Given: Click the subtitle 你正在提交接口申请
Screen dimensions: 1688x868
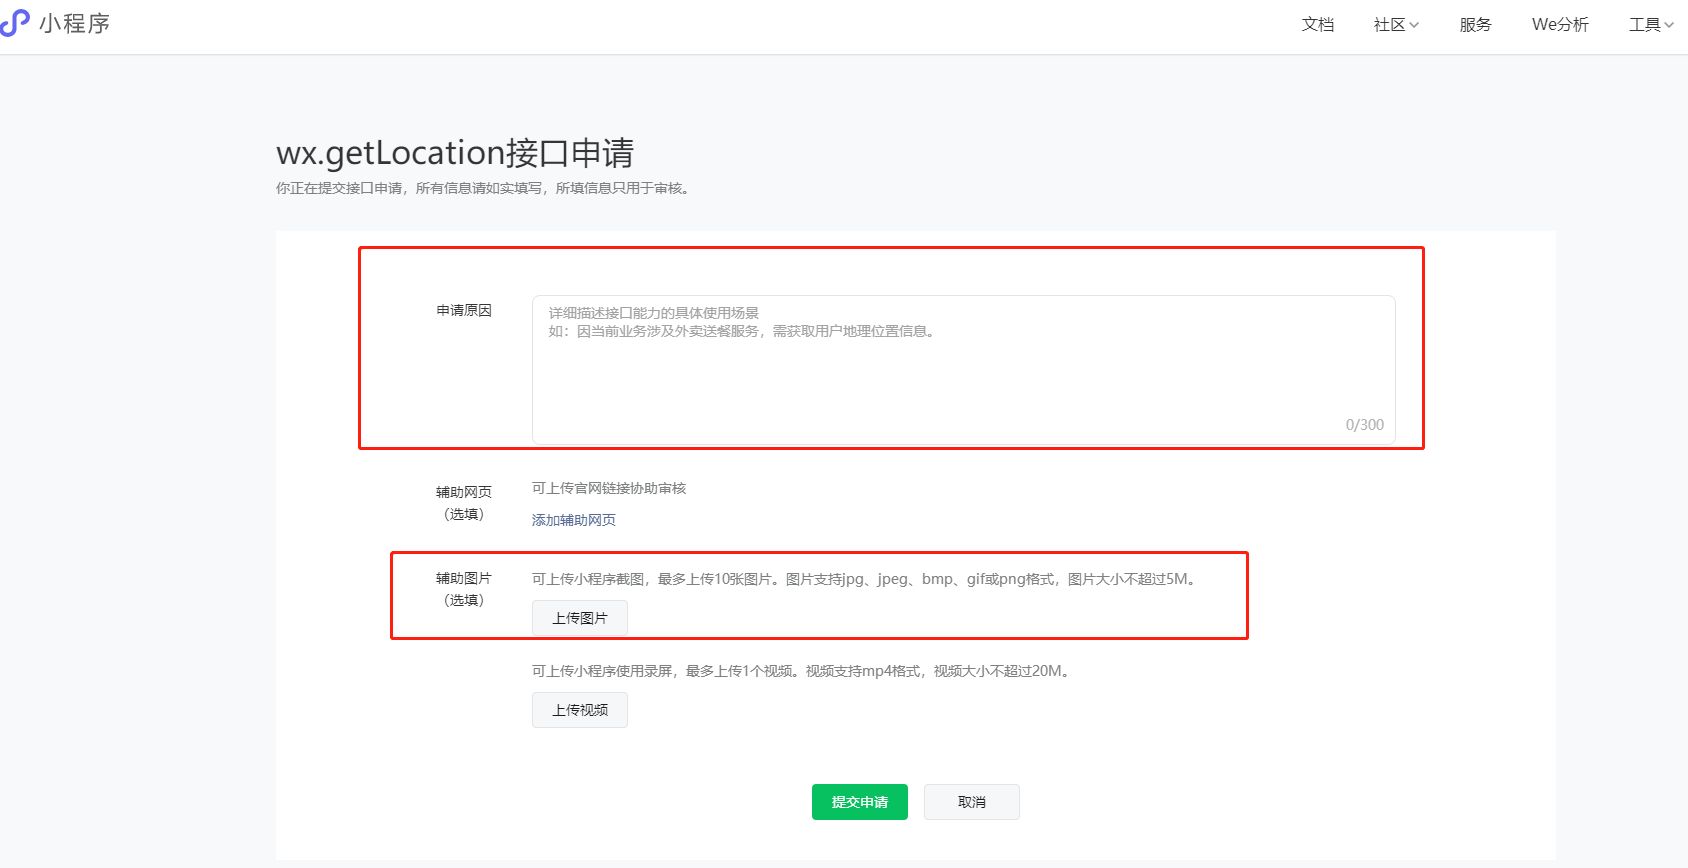Looking at the screenshot, I should point(483,188).
